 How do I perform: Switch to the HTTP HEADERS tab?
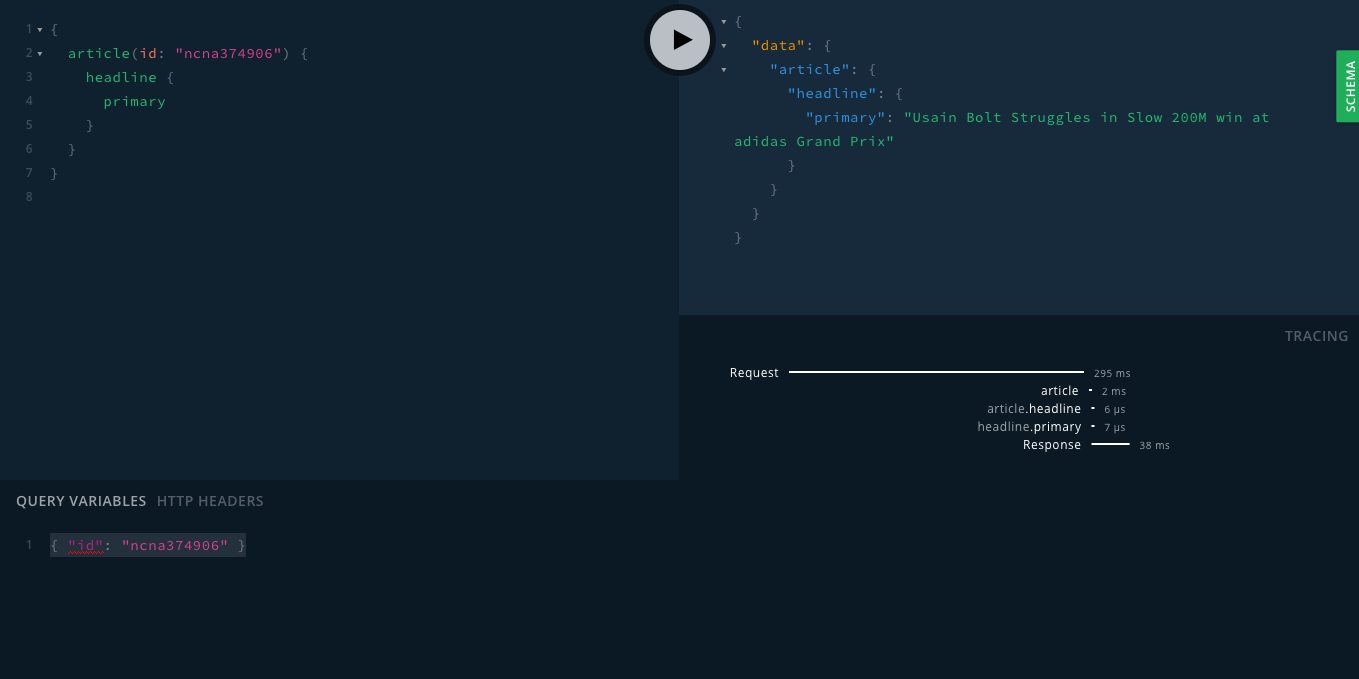click(210, 500)
